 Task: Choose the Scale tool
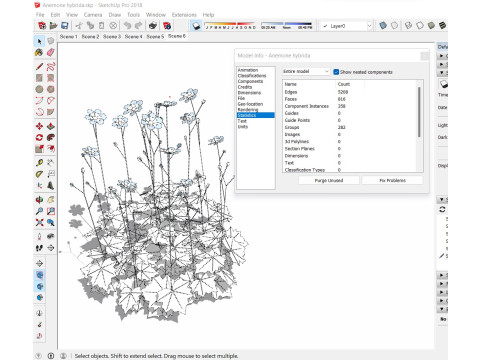[x=39, y=149]
